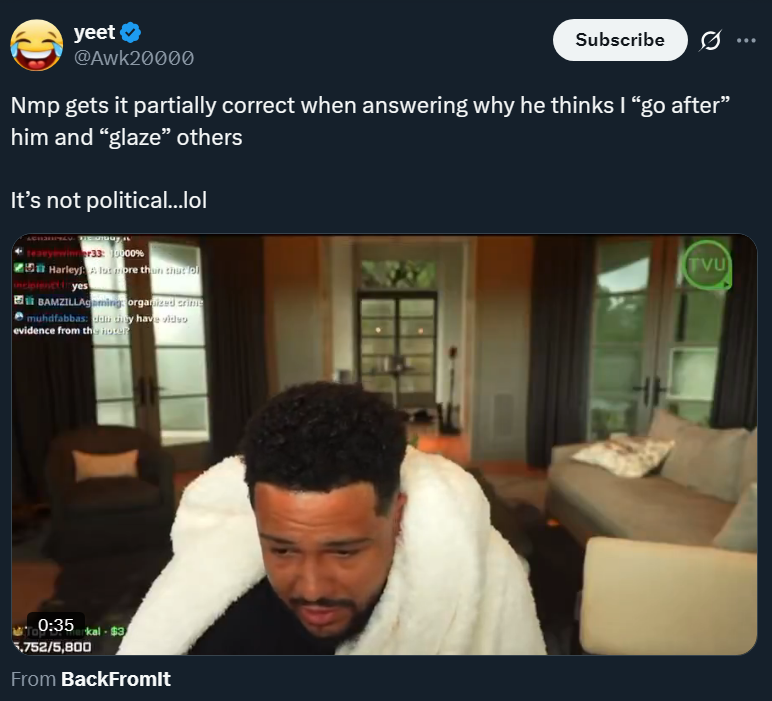Click the tweet text starting with Nmp
Screen dimensions: 772x701
370,121
